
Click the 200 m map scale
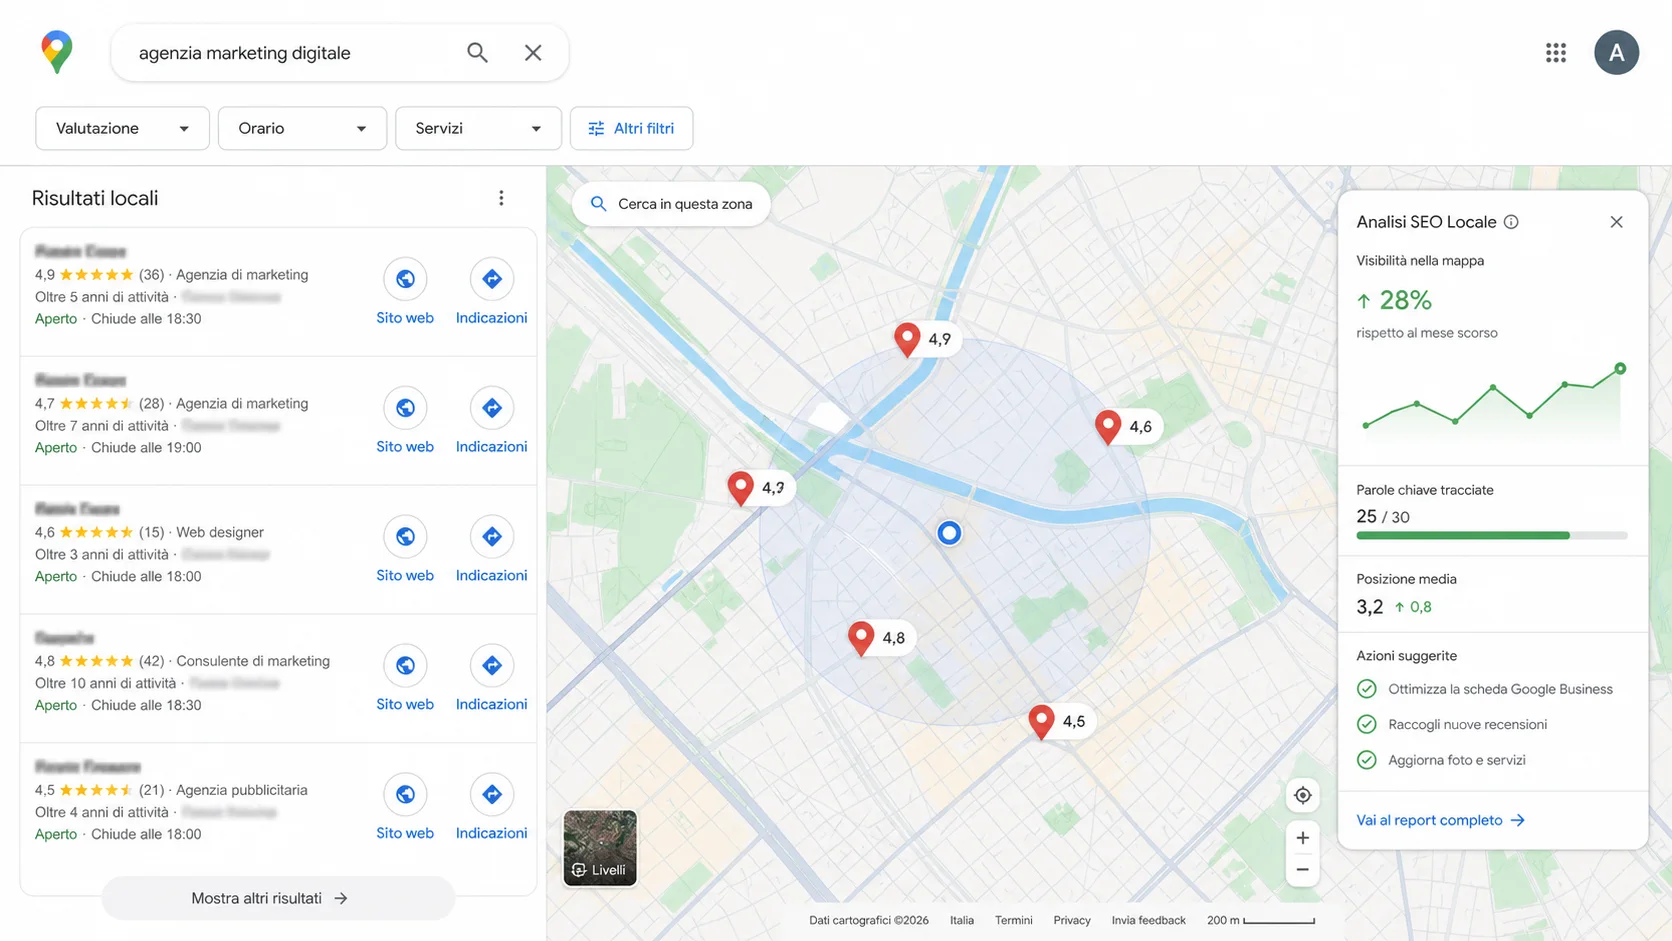(x=1260, y=920)
